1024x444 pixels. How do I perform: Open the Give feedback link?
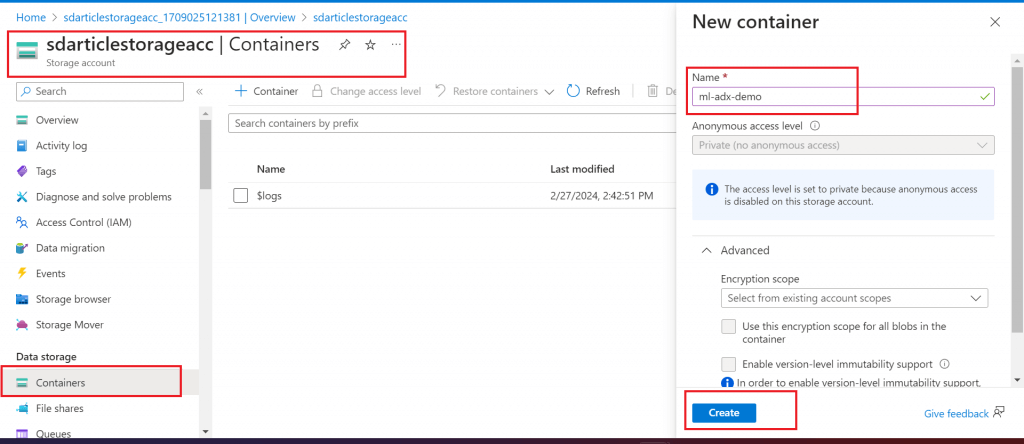(958, 413)
